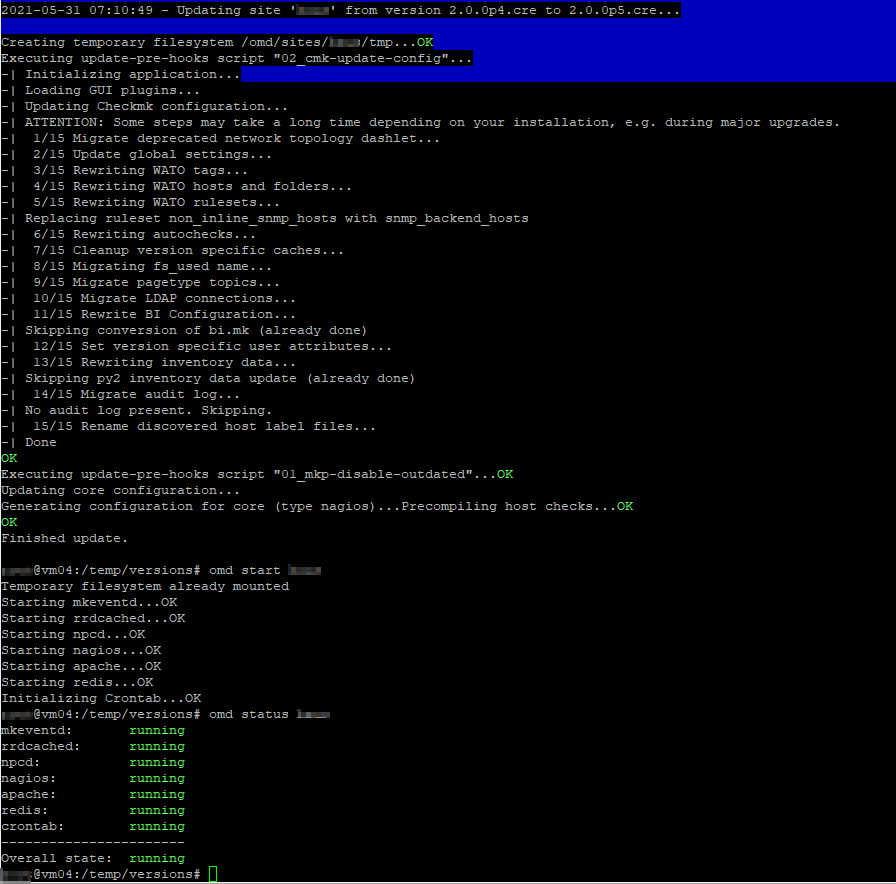The width and height of the screenshot is (896, 884).
Task: Click the "Finished update." line
Action: [65, 539]
